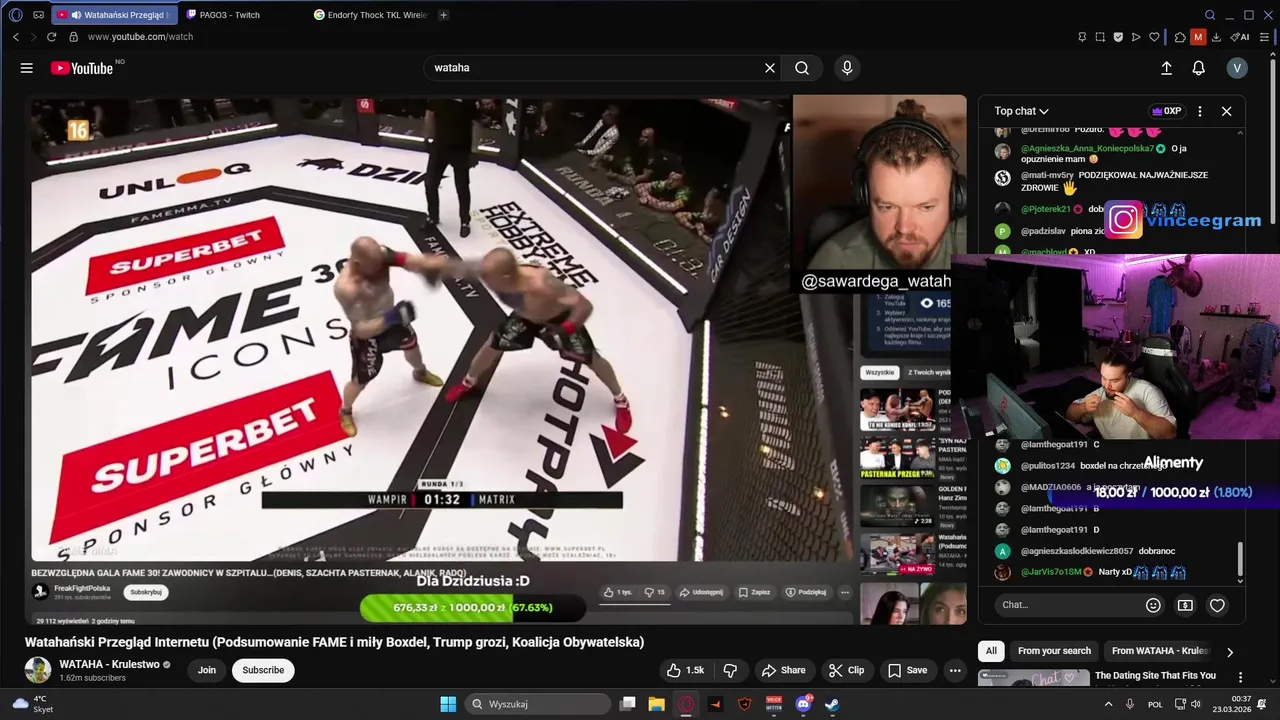Open YouTube notifications bell
Image resolution: width=1280 pixels, height=720 pixels.
(x=1198, y=68)
